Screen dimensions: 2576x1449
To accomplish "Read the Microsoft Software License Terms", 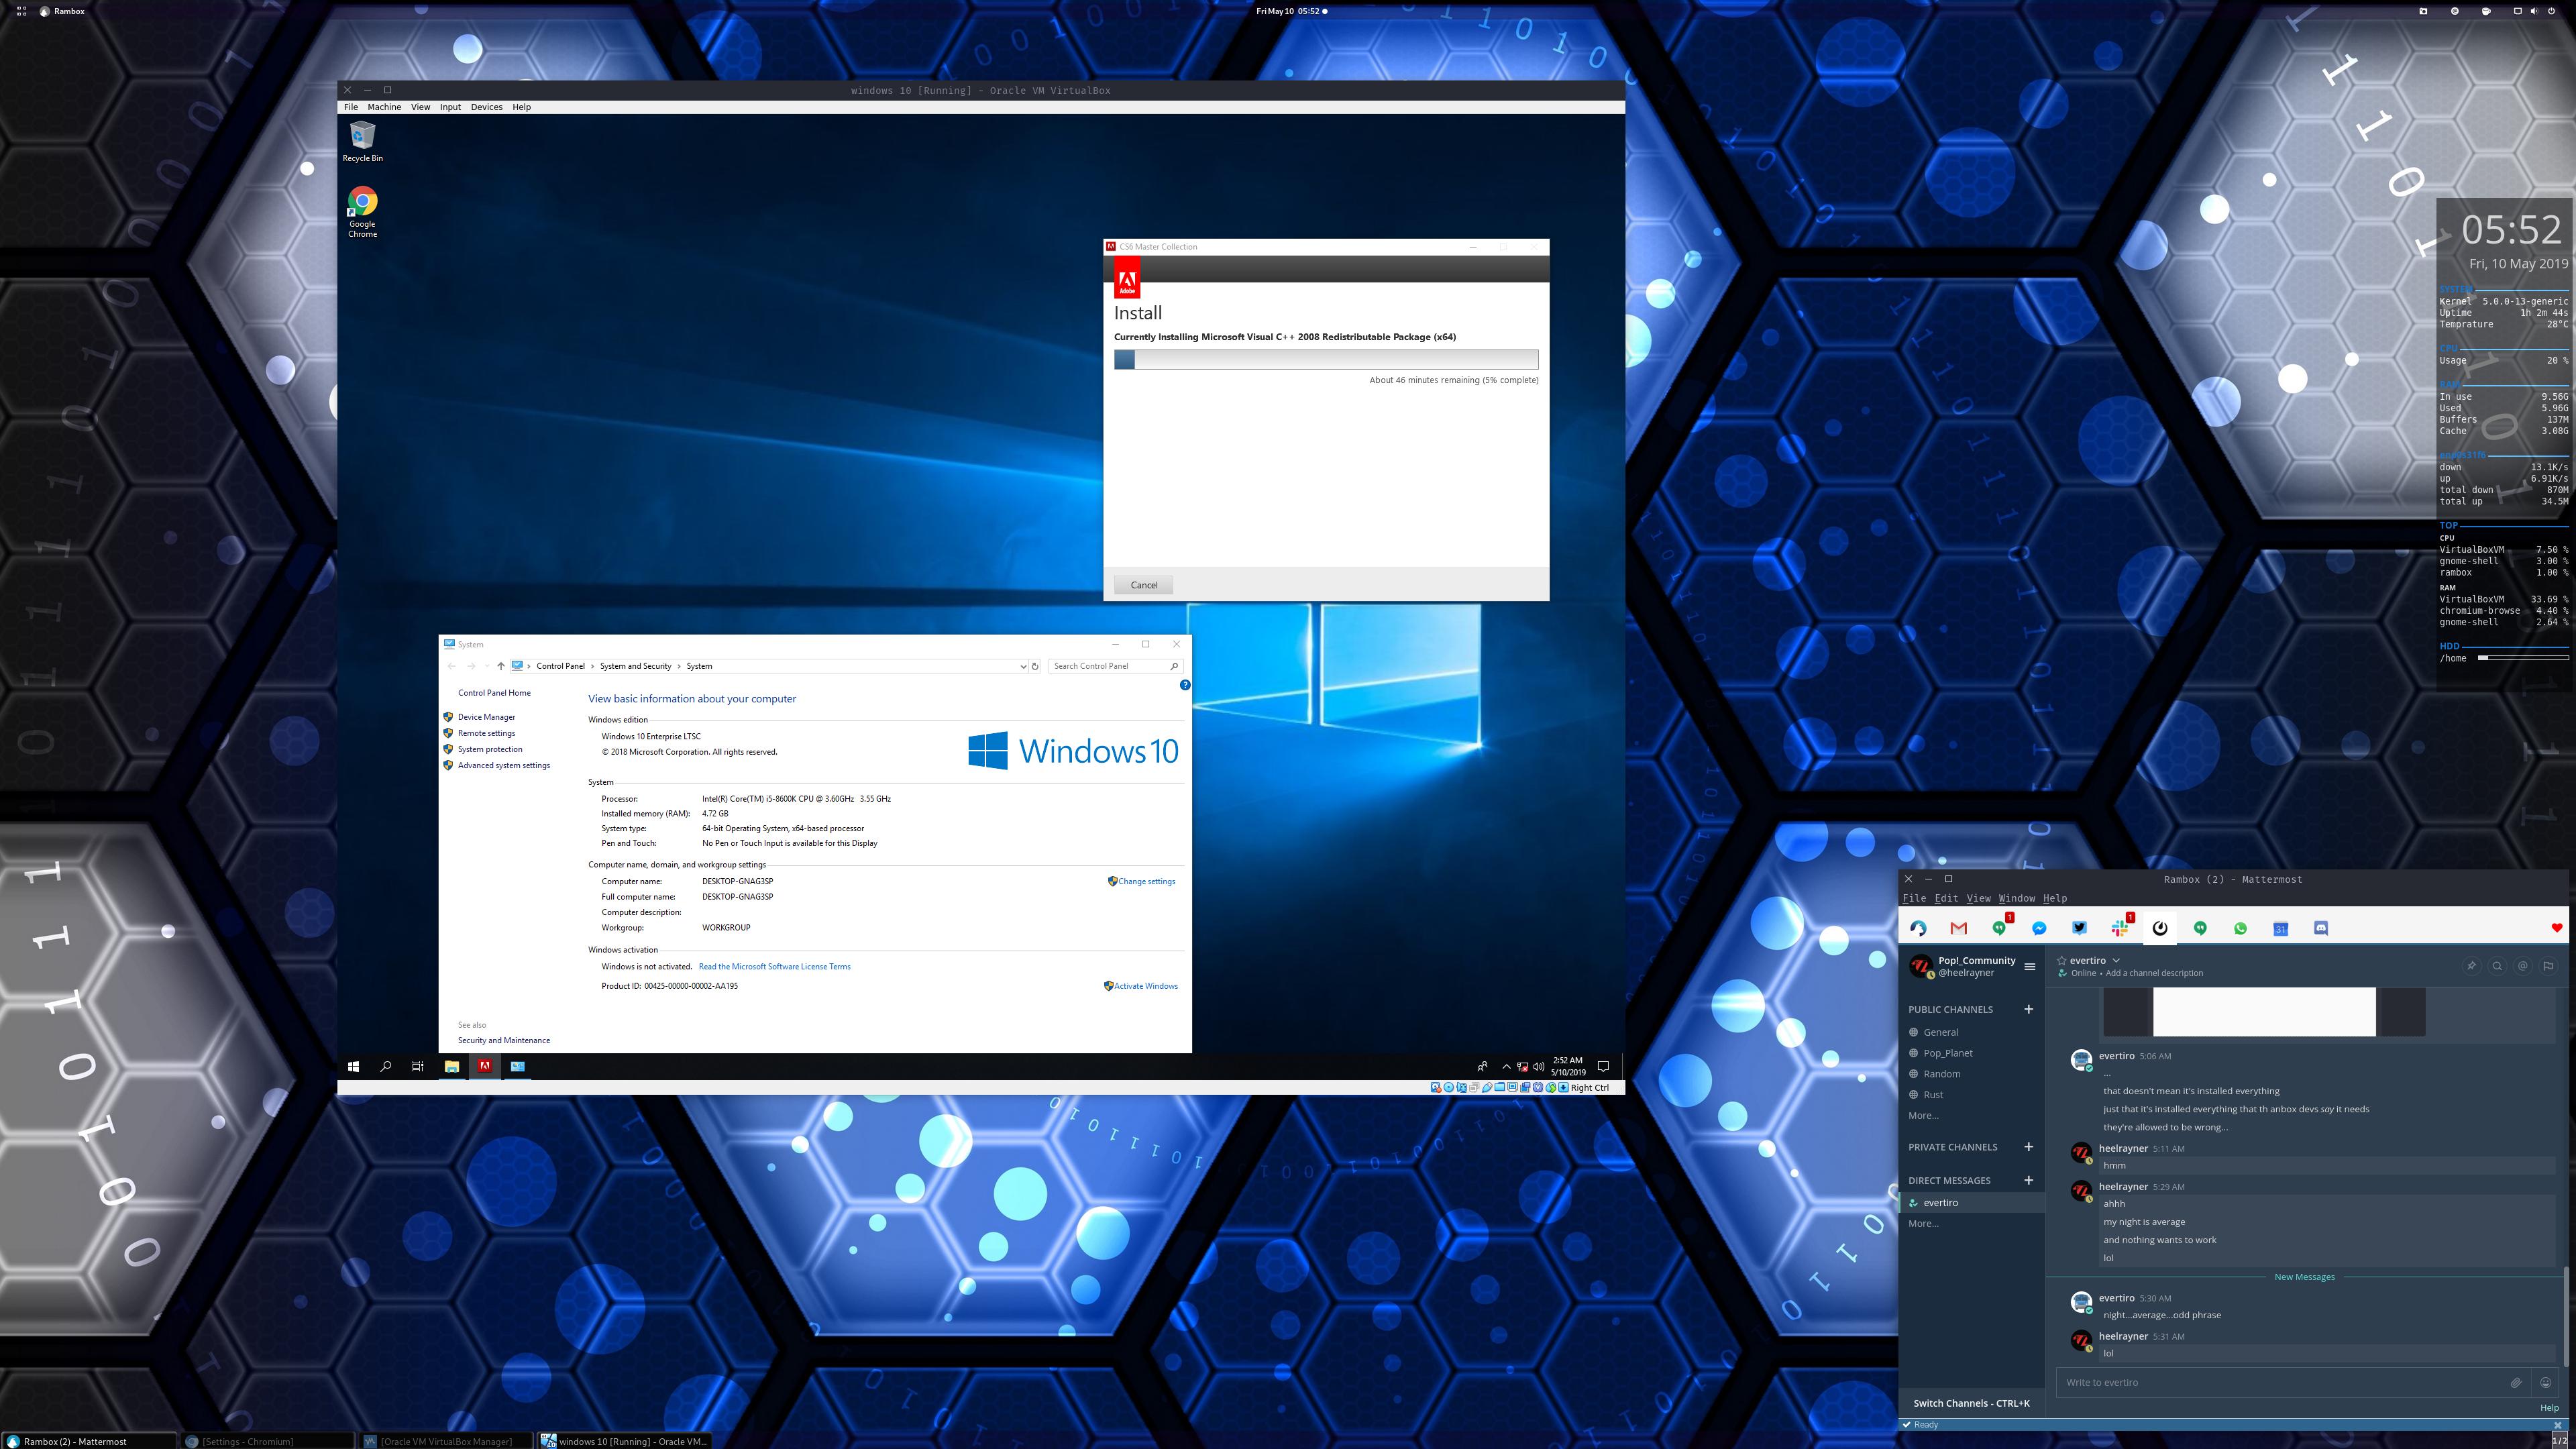I will (774, 967).
